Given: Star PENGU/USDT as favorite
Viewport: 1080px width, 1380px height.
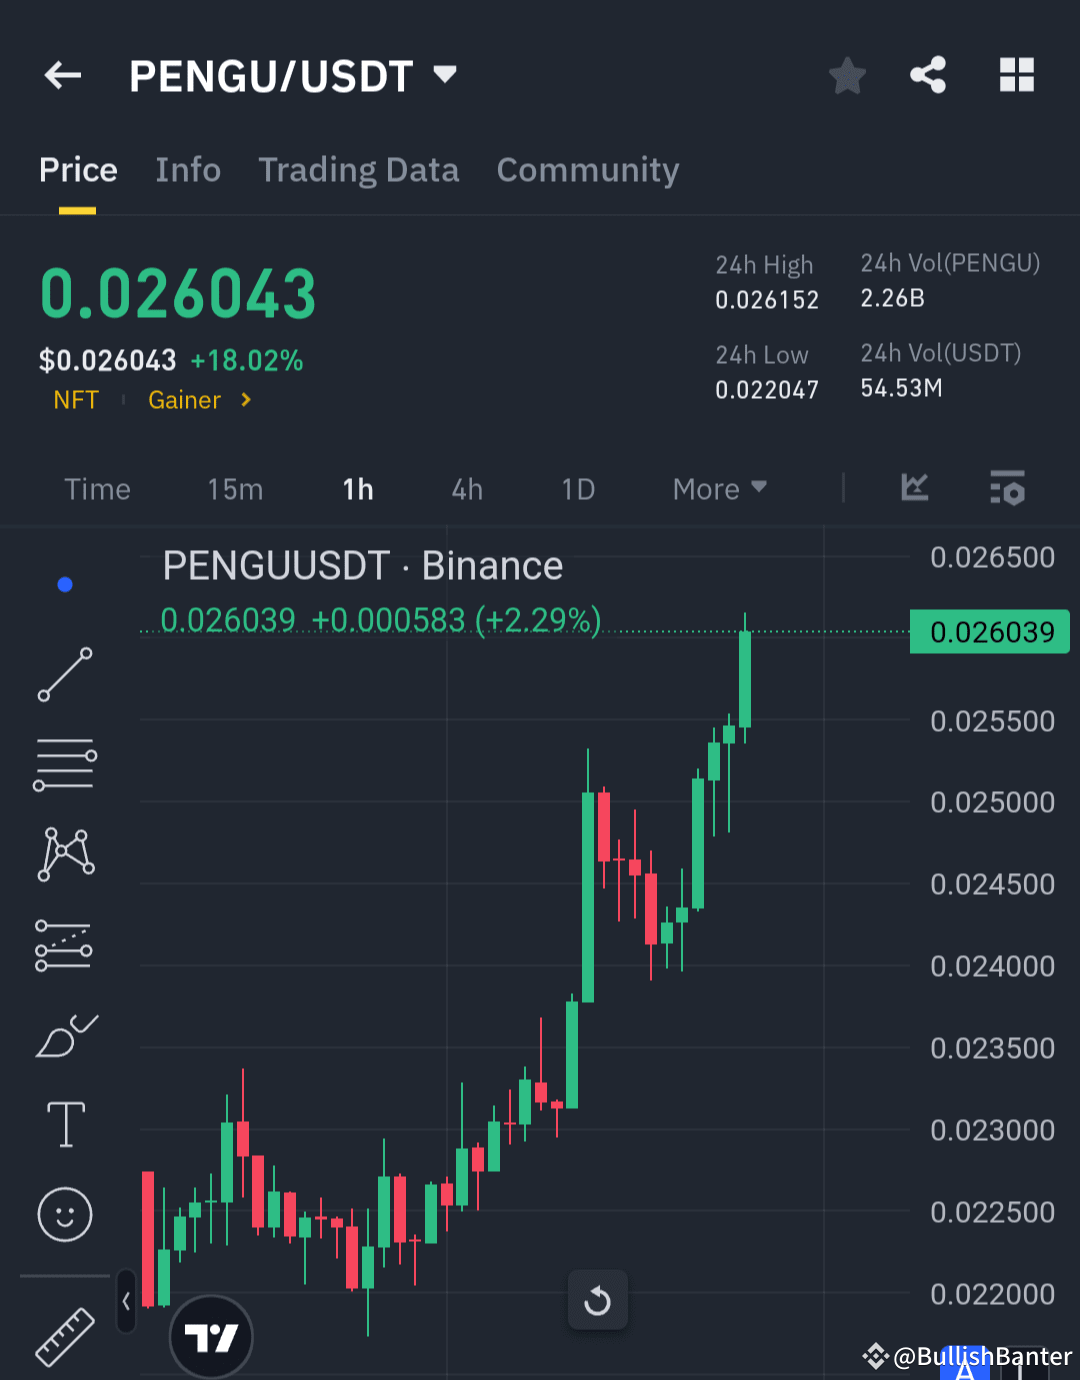Looking at the screenshot, I should pos(847,75).
